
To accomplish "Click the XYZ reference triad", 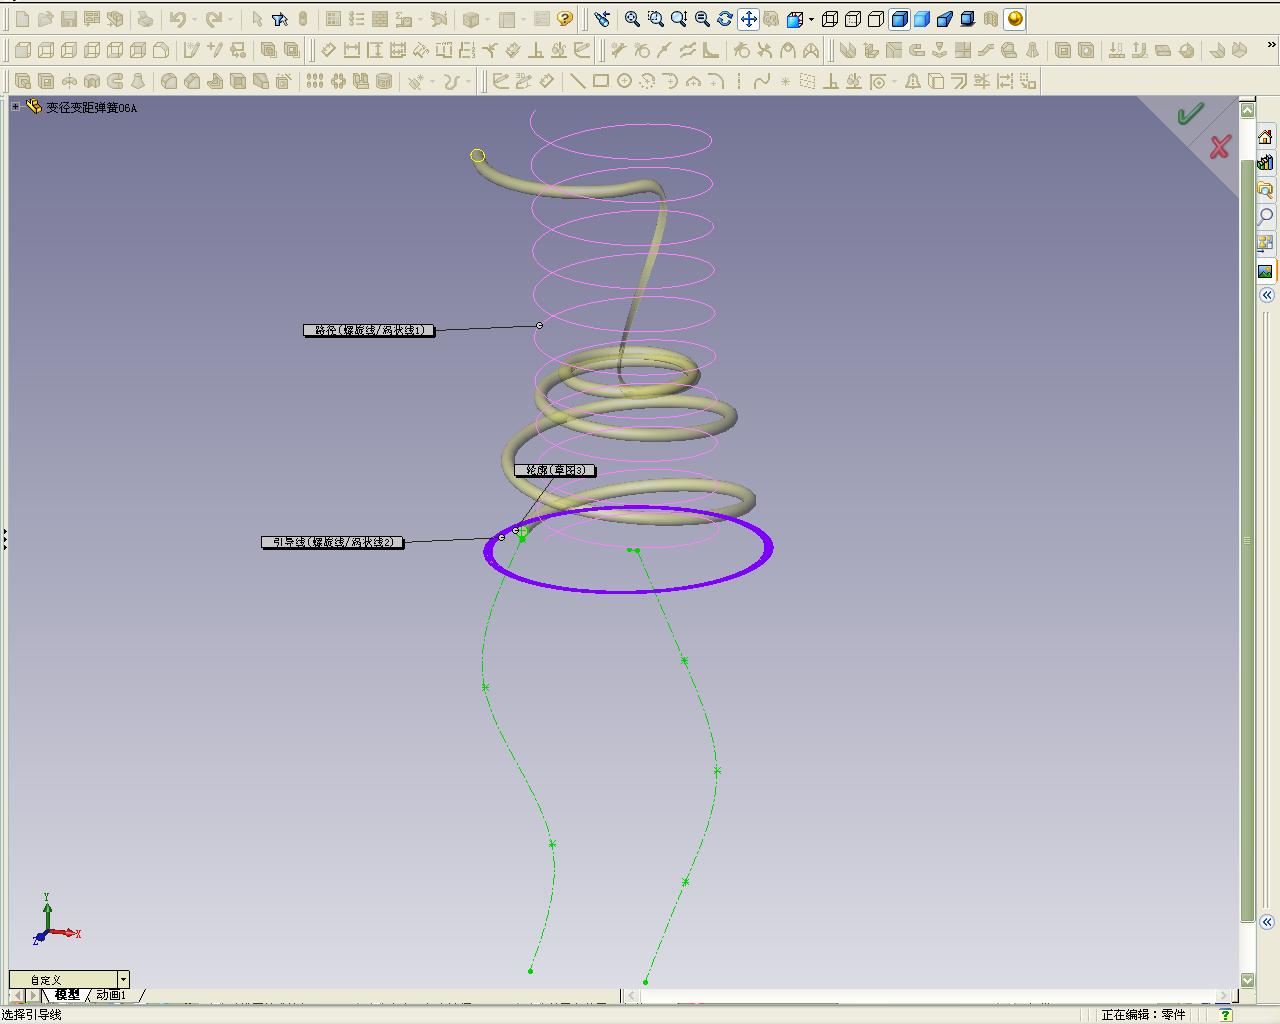I will pyautogui.click(x=56, y=920).
